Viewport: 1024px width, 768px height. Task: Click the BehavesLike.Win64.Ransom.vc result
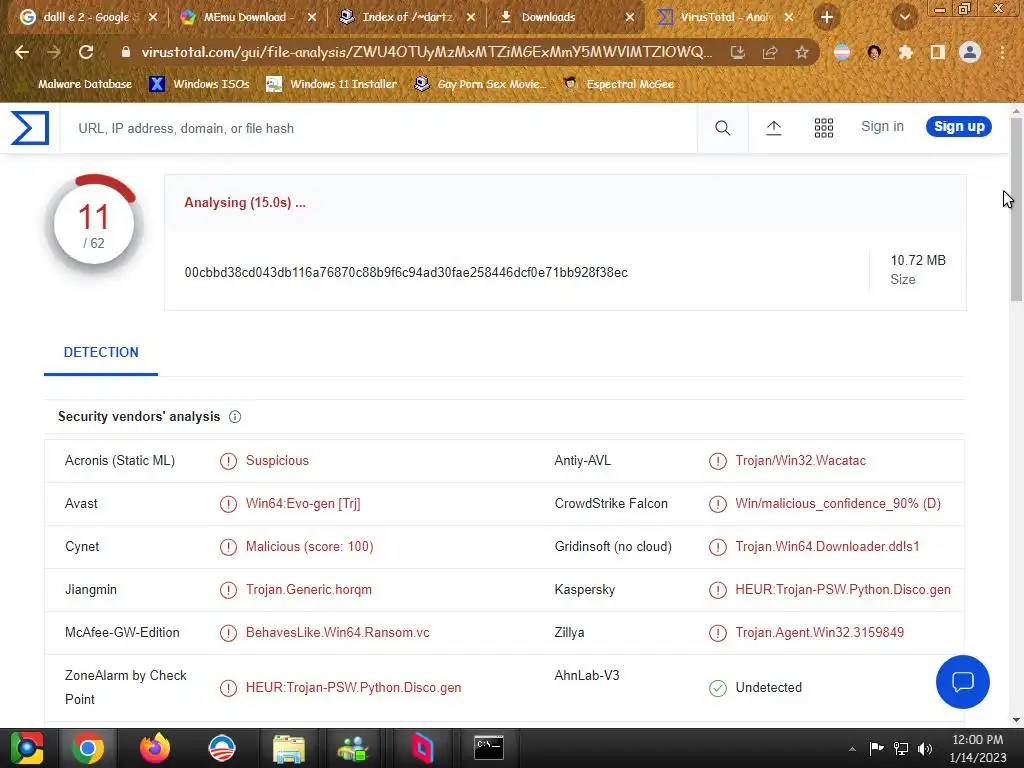coord(338,633)
